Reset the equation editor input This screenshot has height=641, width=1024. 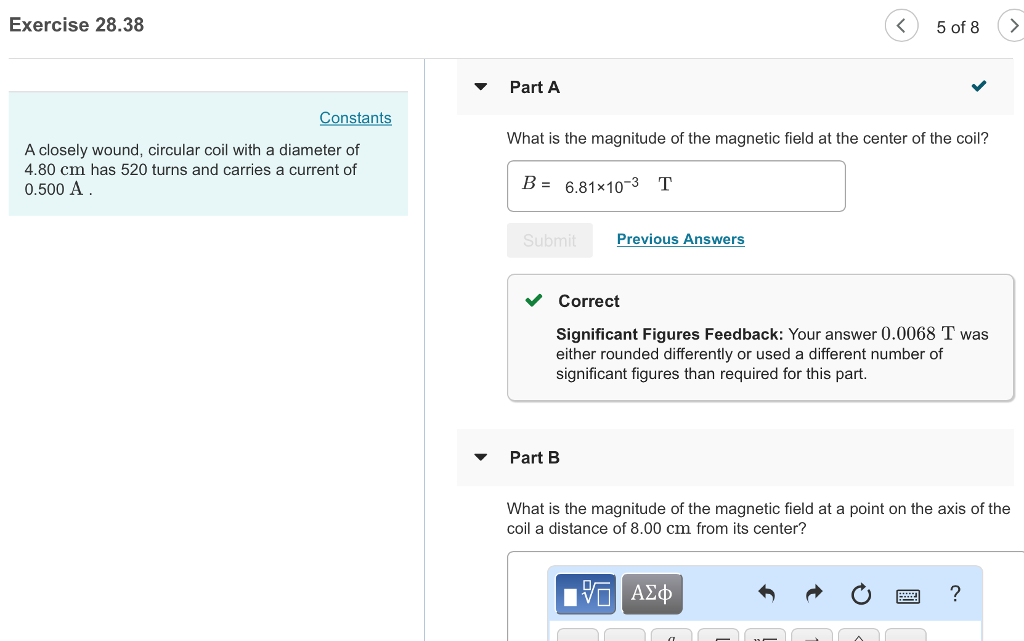[x=861, y=593]
